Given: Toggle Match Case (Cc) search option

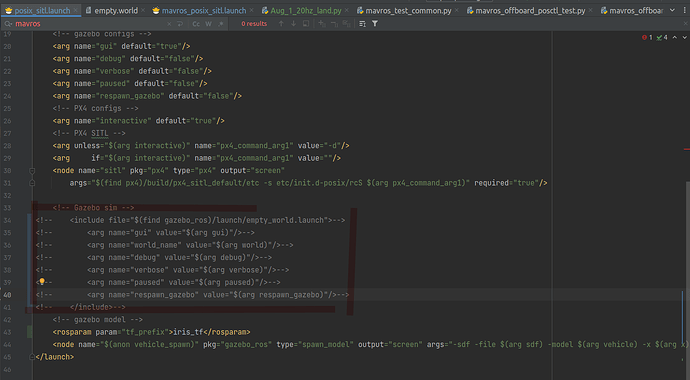Looking at the screenshot, I should click(196, 24).
